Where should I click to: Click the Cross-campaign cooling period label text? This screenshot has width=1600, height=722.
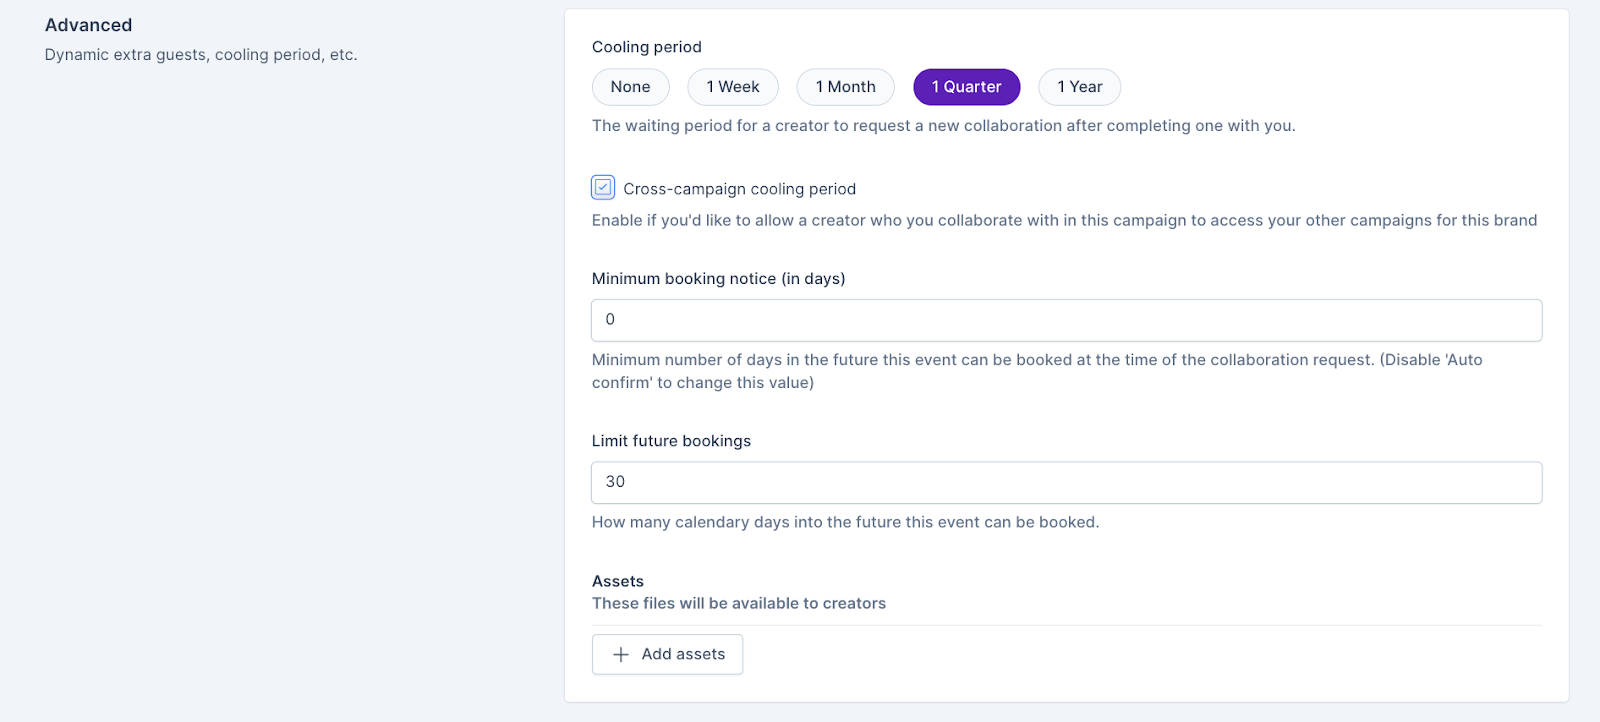coord(739,189)
